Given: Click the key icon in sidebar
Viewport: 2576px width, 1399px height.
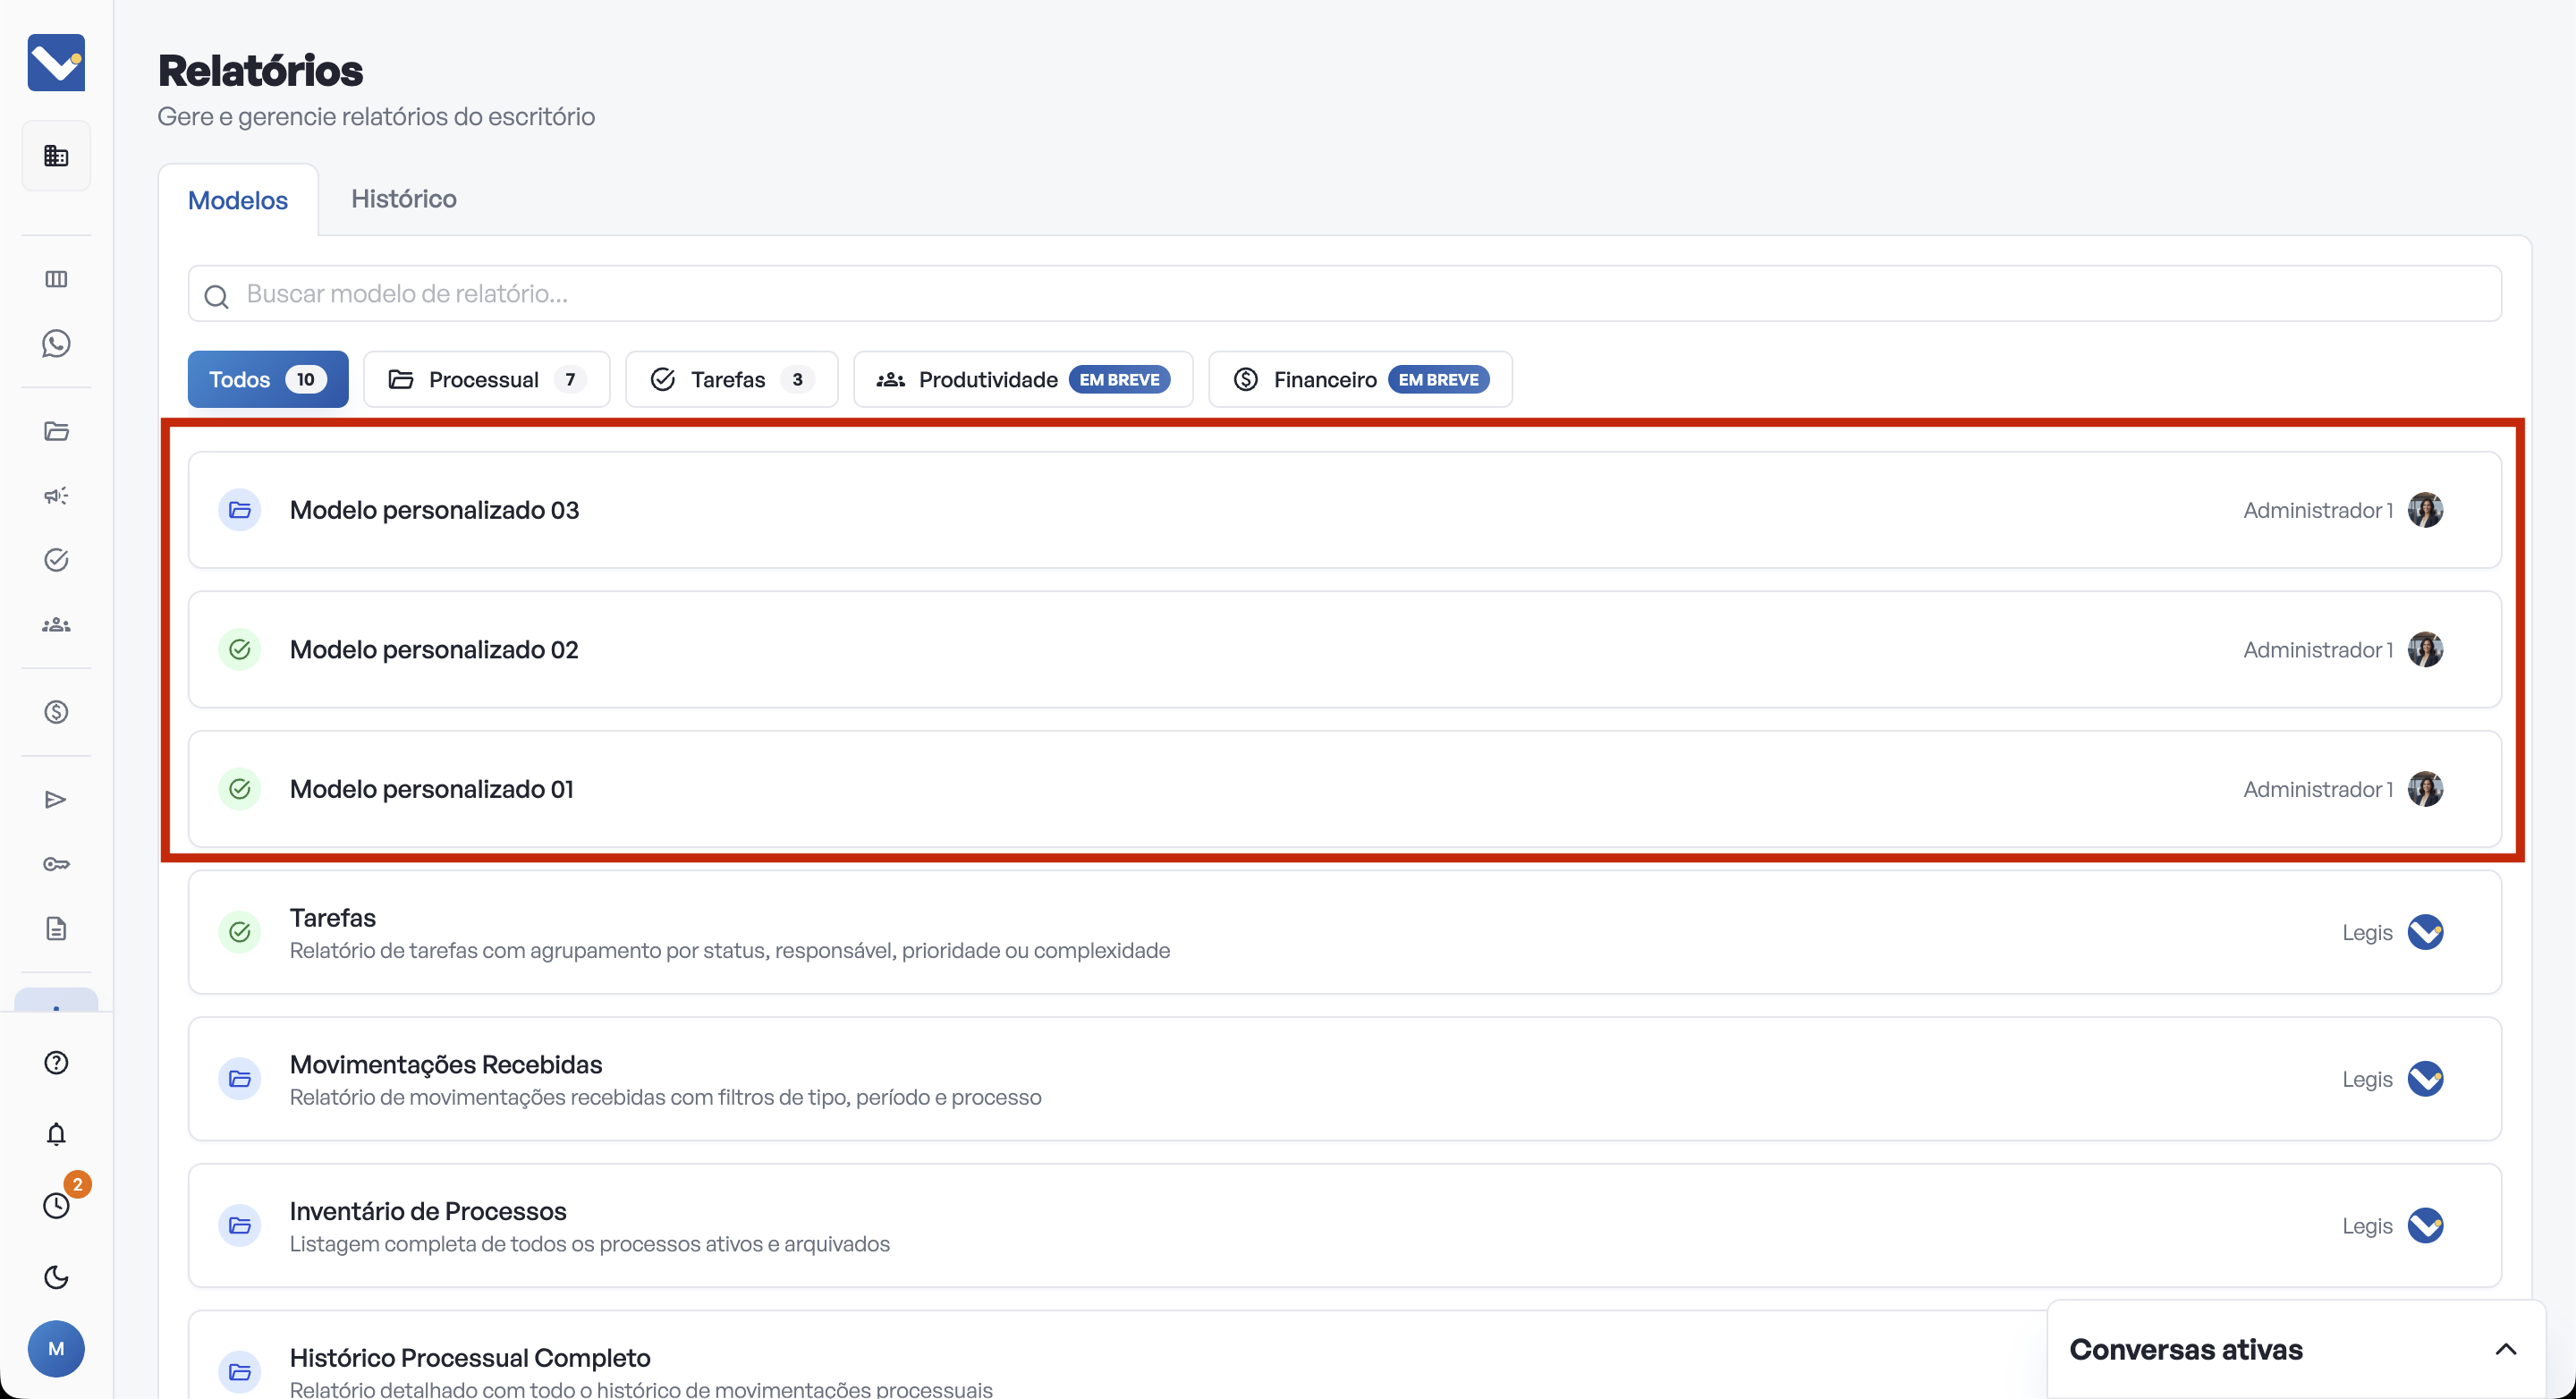Looking at the screenshot, I should coord(56,864).
